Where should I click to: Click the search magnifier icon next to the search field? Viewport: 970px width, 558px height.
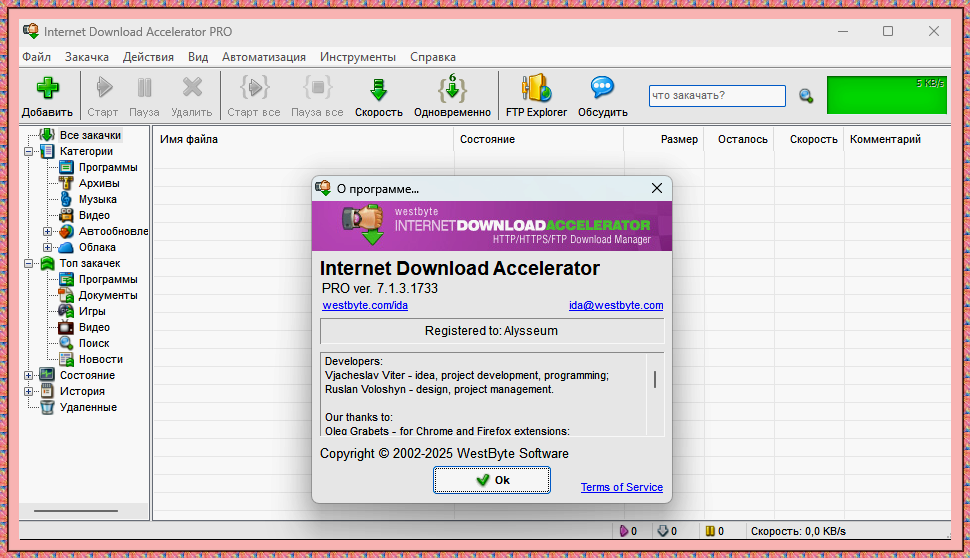pos(805,96)
